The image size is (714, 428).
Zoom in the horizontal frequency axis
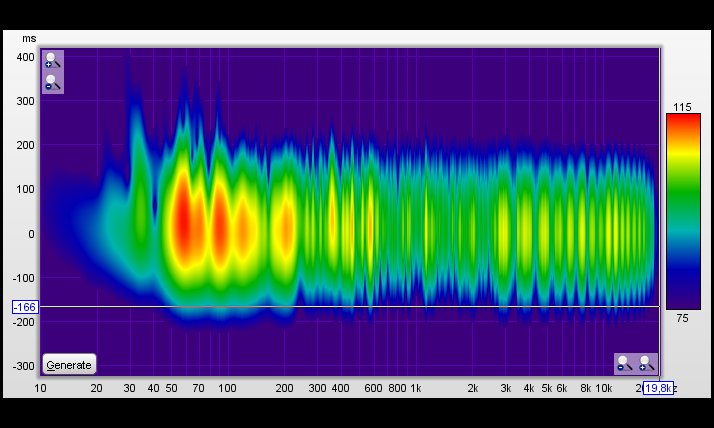pyautogui.click(x=646, y=363)
